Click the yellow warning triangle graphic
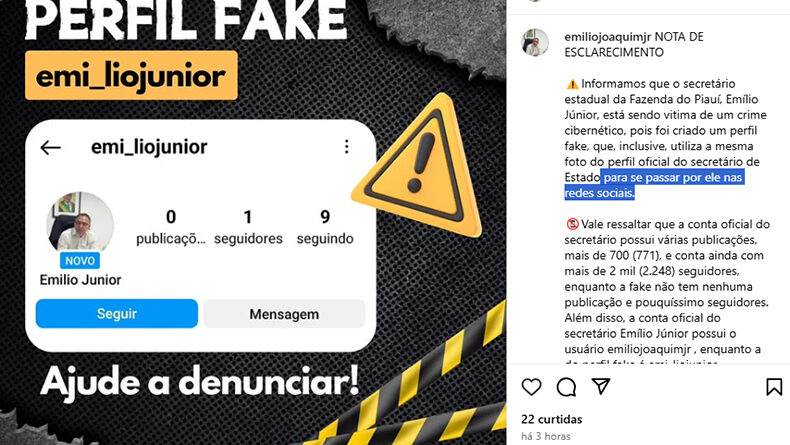790x445 pixels. [x=420, y=165]
